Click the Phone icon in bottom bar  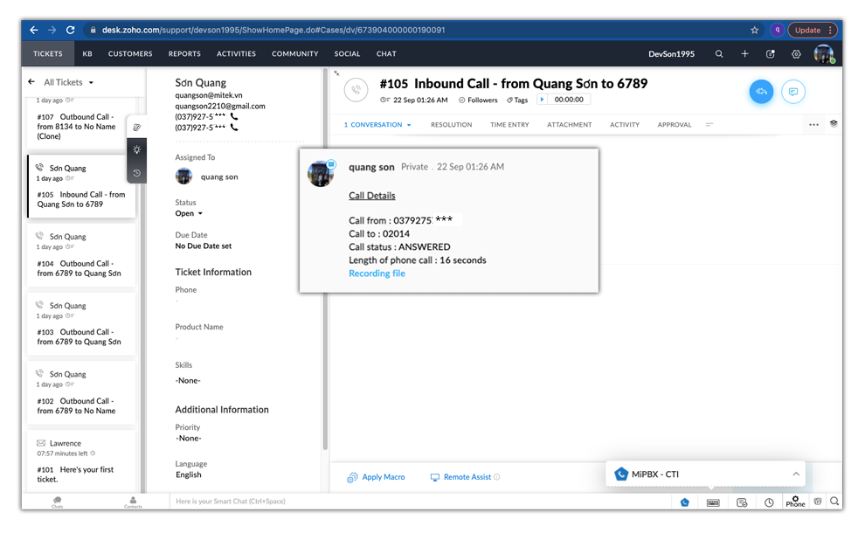coord(795,501)
